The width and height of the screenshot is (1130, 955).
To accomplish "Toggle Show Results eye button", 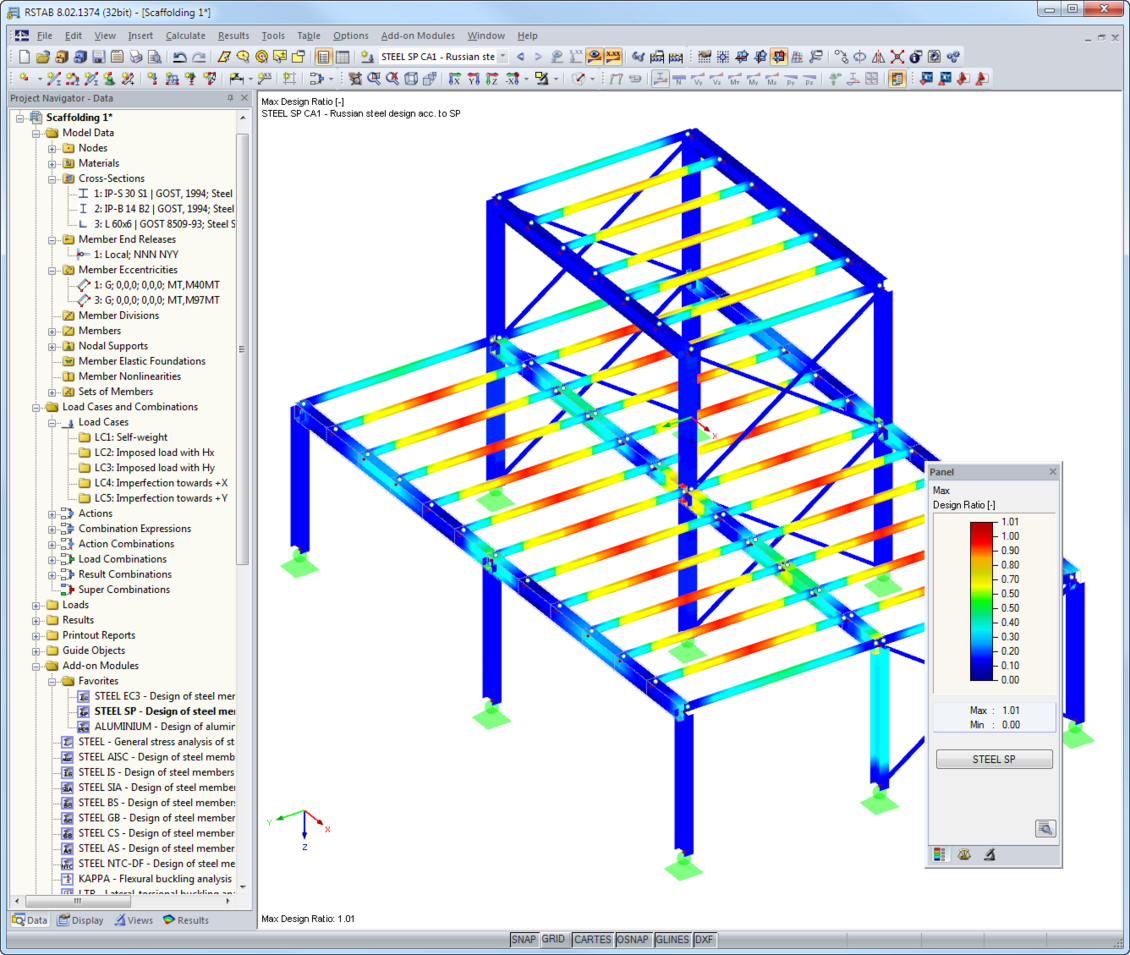I will point(595,57).
